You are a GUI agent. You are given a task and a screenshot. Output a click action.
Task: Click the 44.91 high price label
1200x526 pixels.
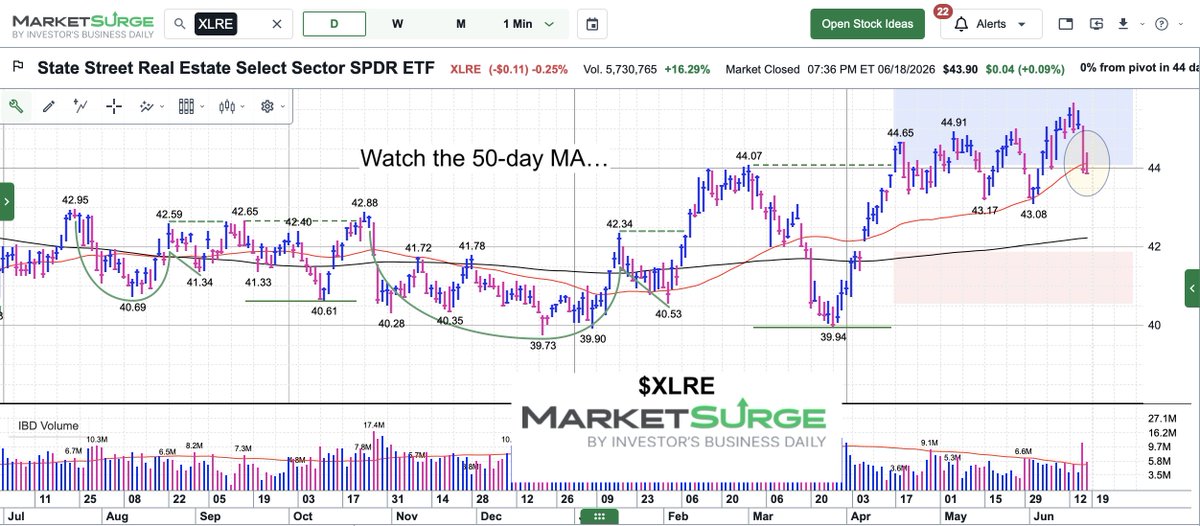[955, 123]
